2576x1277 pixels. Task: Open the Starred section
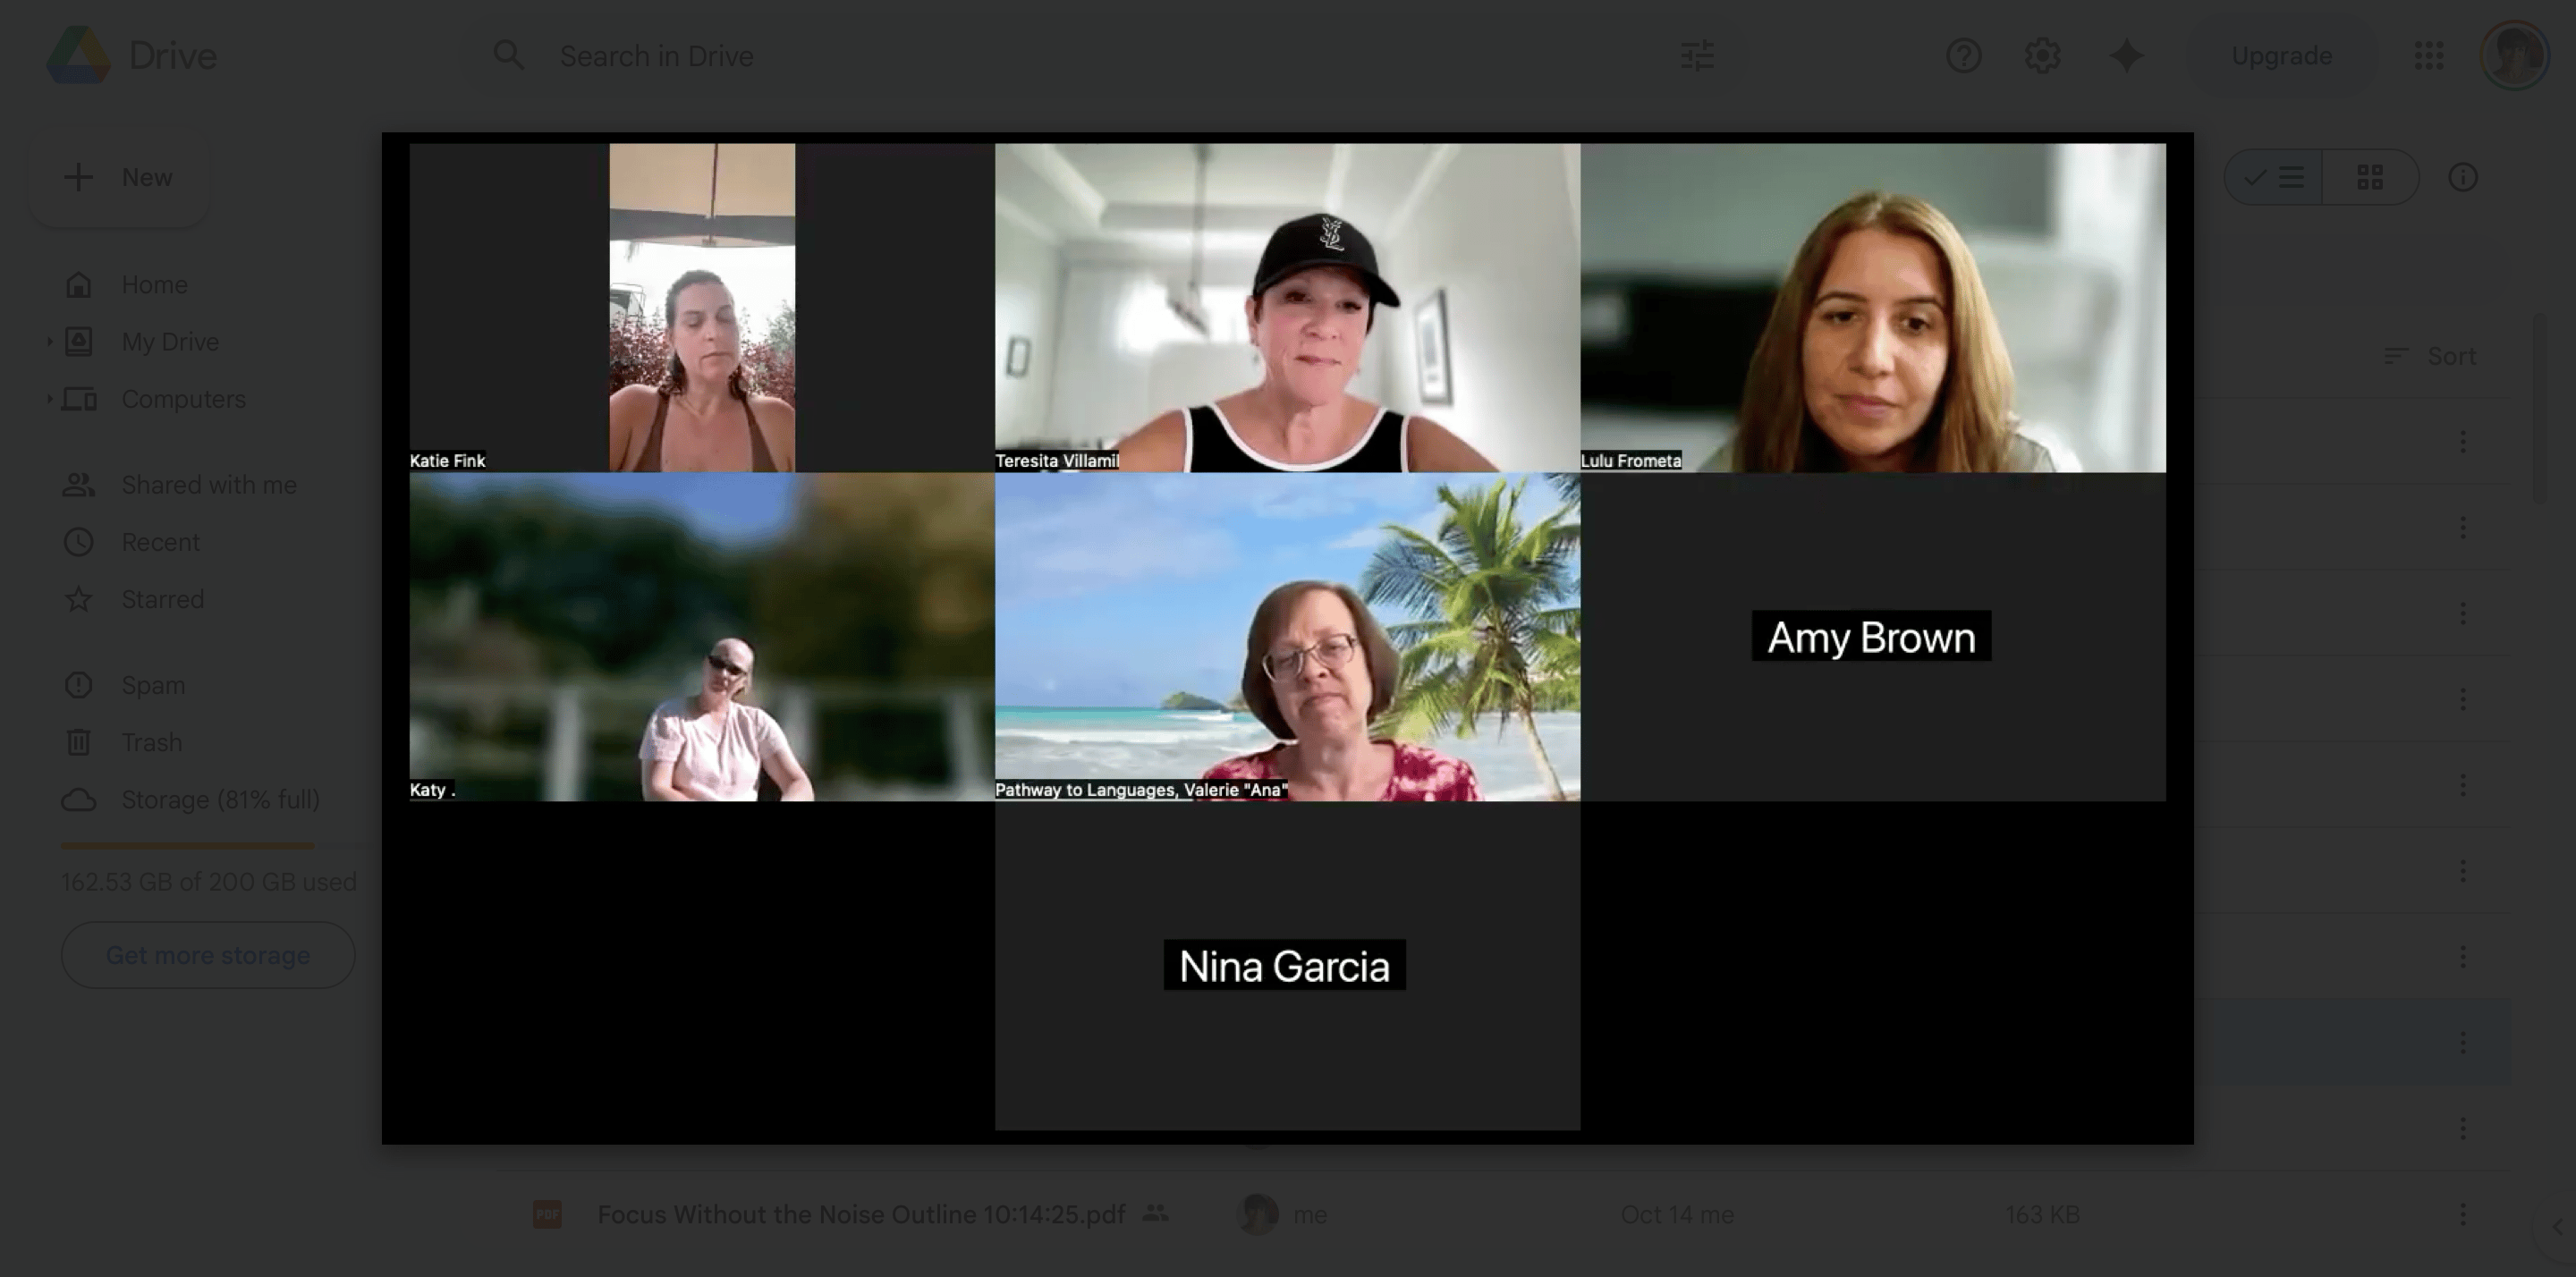click(x=162, y=599)
